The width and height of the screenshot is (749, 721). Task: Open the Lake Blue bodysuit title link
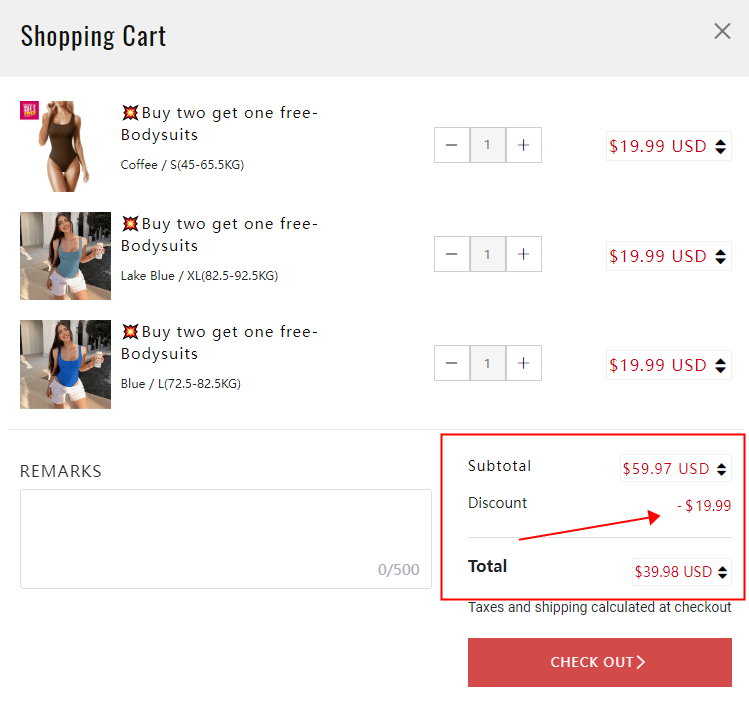(x=219, y=235)
